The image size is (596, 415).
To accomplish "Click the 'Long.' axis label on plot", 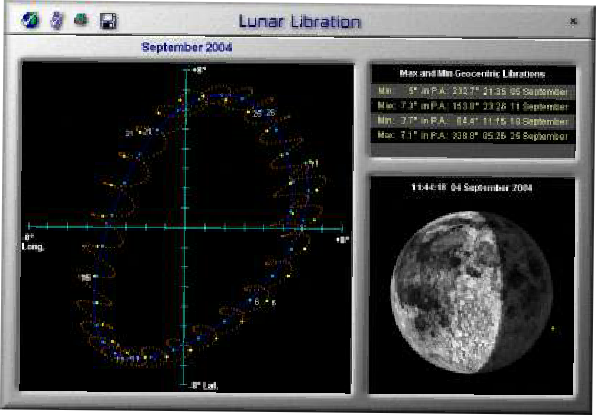I will point(33,247).
